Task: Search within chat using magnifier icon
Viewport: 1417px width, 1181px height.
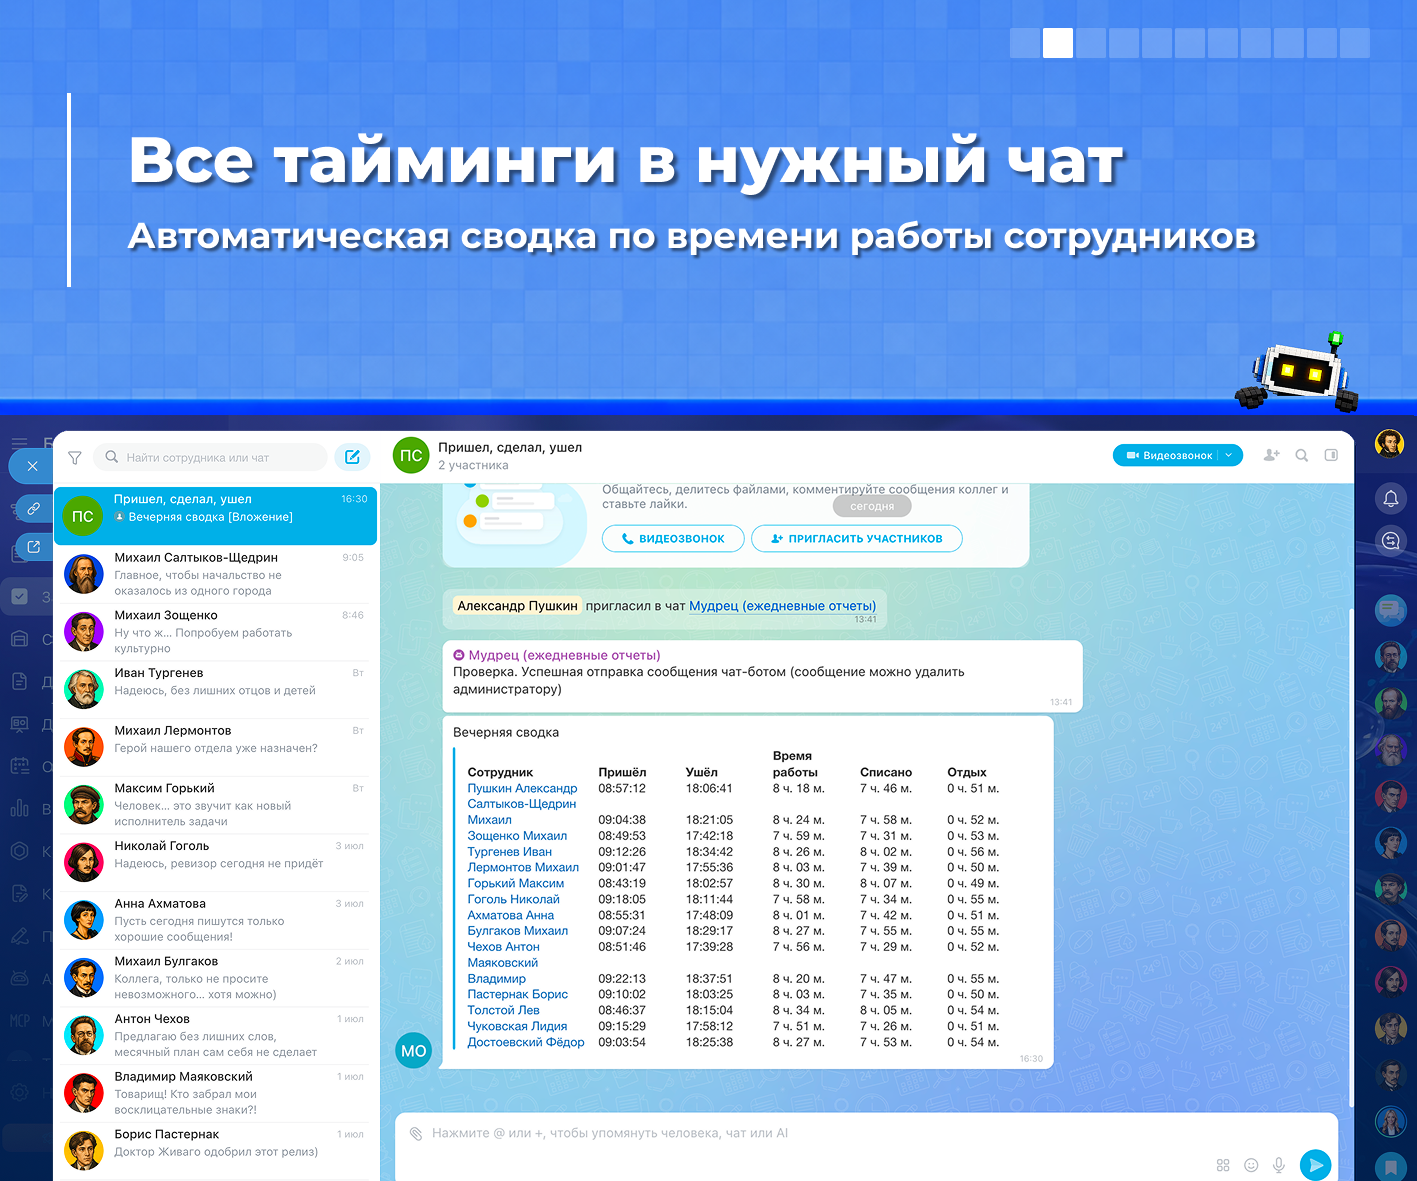Action: point(1302,455)
